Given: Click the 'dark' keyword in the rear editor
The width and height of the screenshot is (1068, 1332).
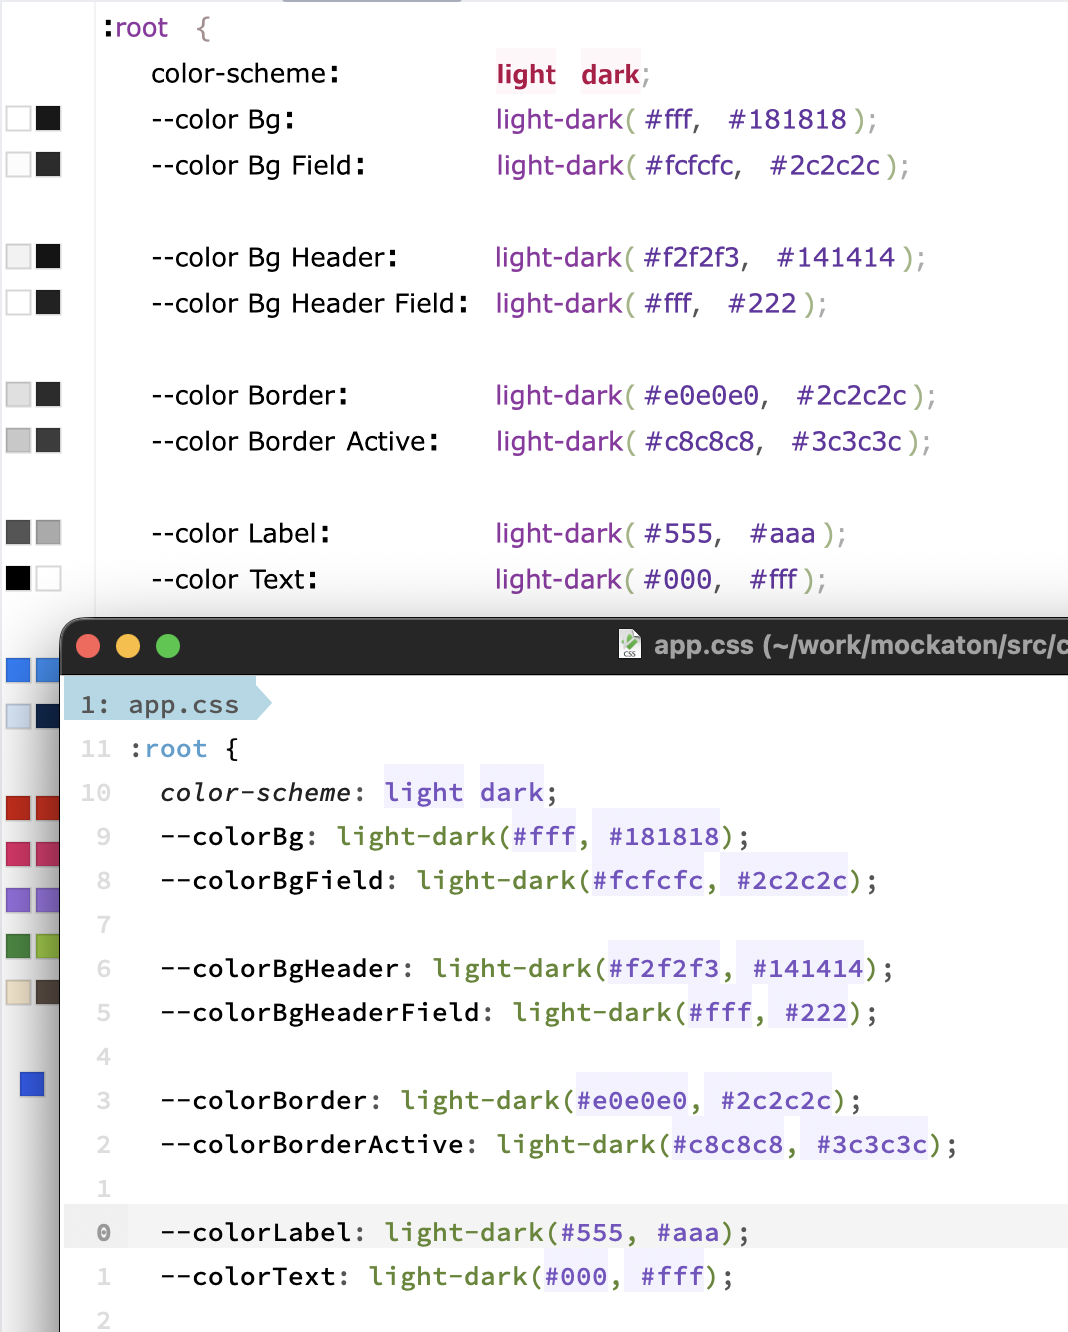Looking at the screenshot, I should (x=610, y=74).
